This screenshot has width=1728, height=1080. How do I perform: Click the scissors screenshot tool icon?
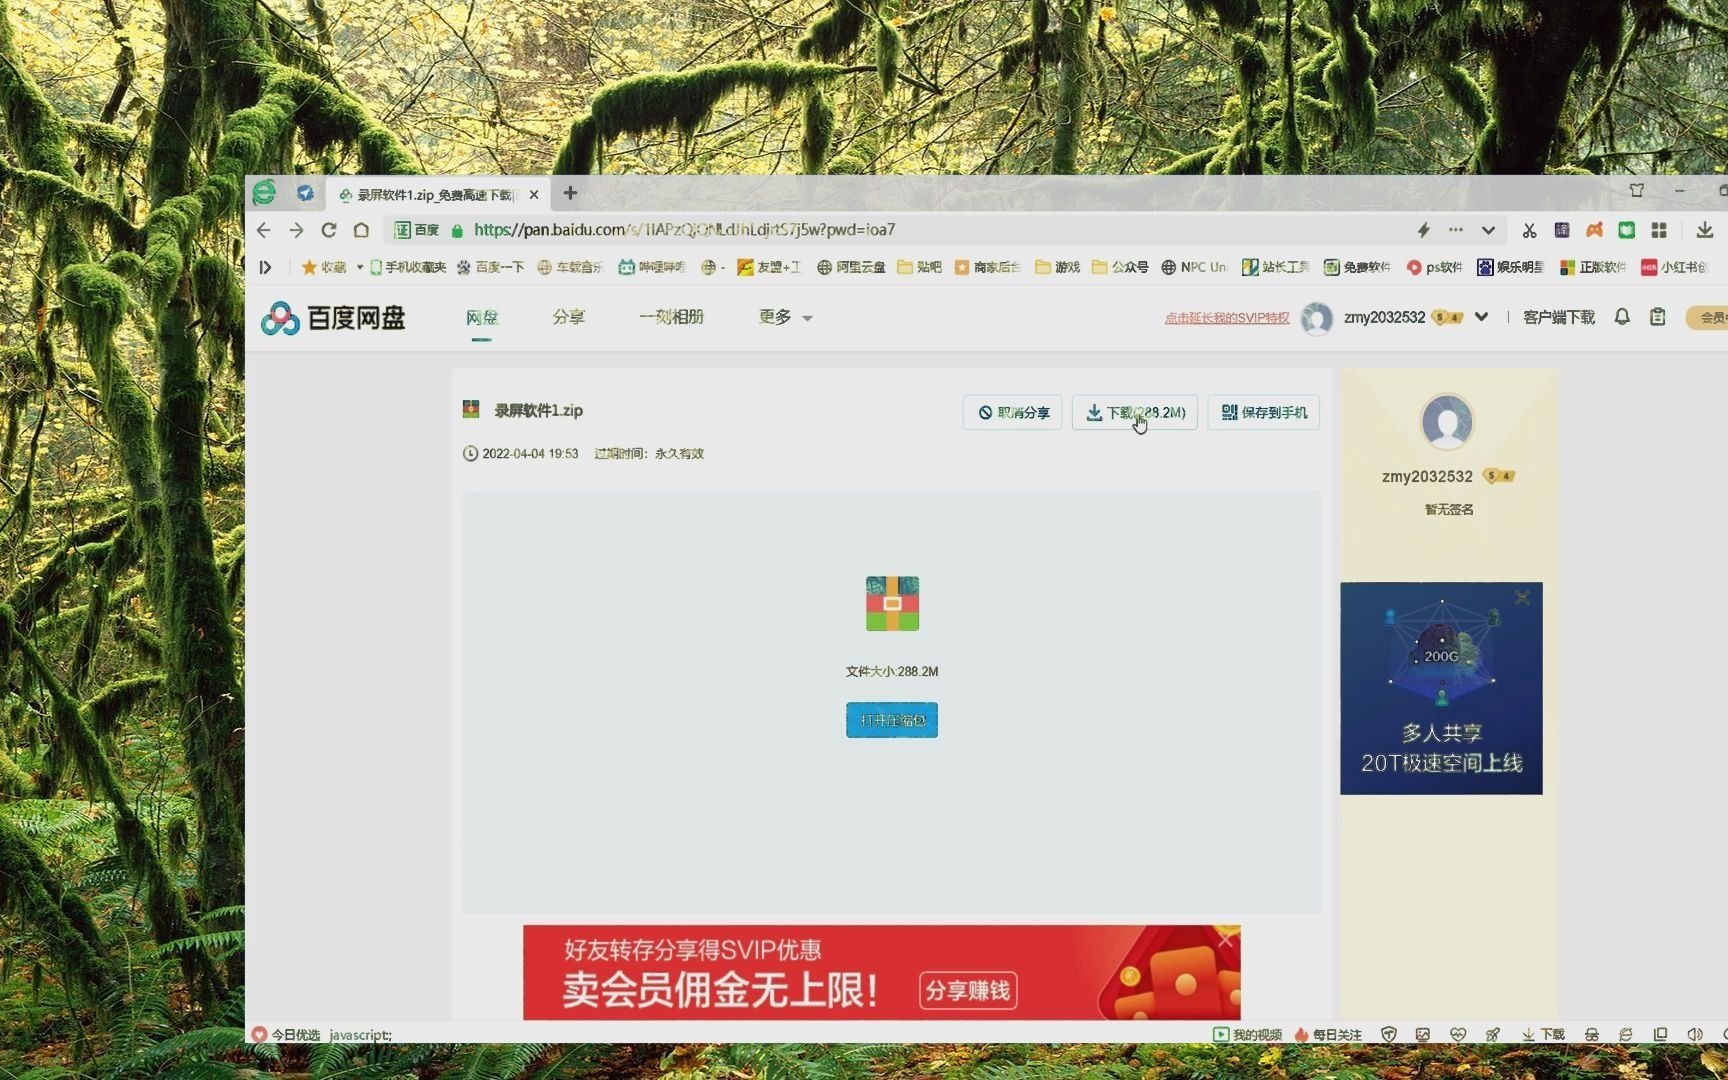(1529, 230)
